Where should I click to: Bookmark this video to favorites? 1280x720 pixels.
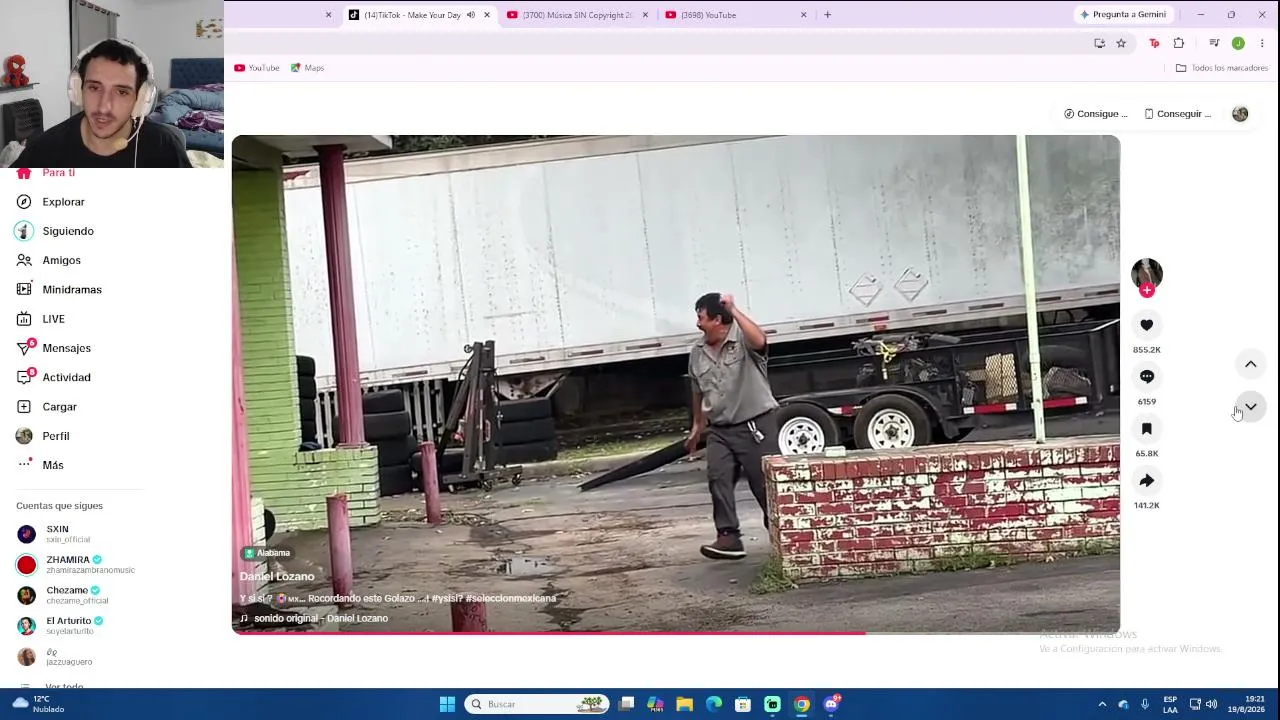(1146, 429)
